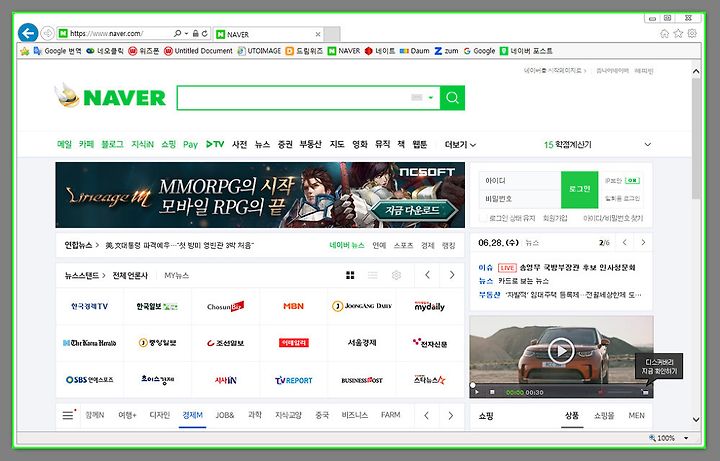Click the 아이디/비밀번호 찾기 link

click(613, 219)
